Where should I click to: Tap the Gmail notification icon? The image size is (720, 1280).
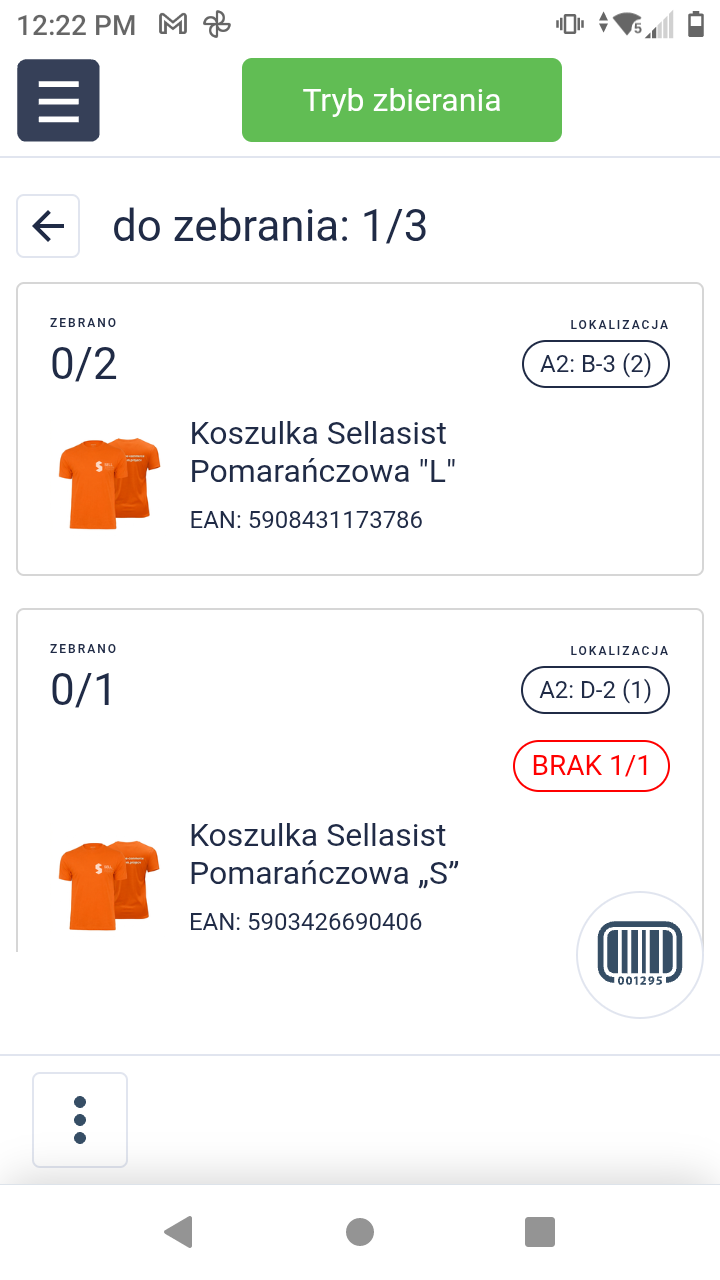173,25
